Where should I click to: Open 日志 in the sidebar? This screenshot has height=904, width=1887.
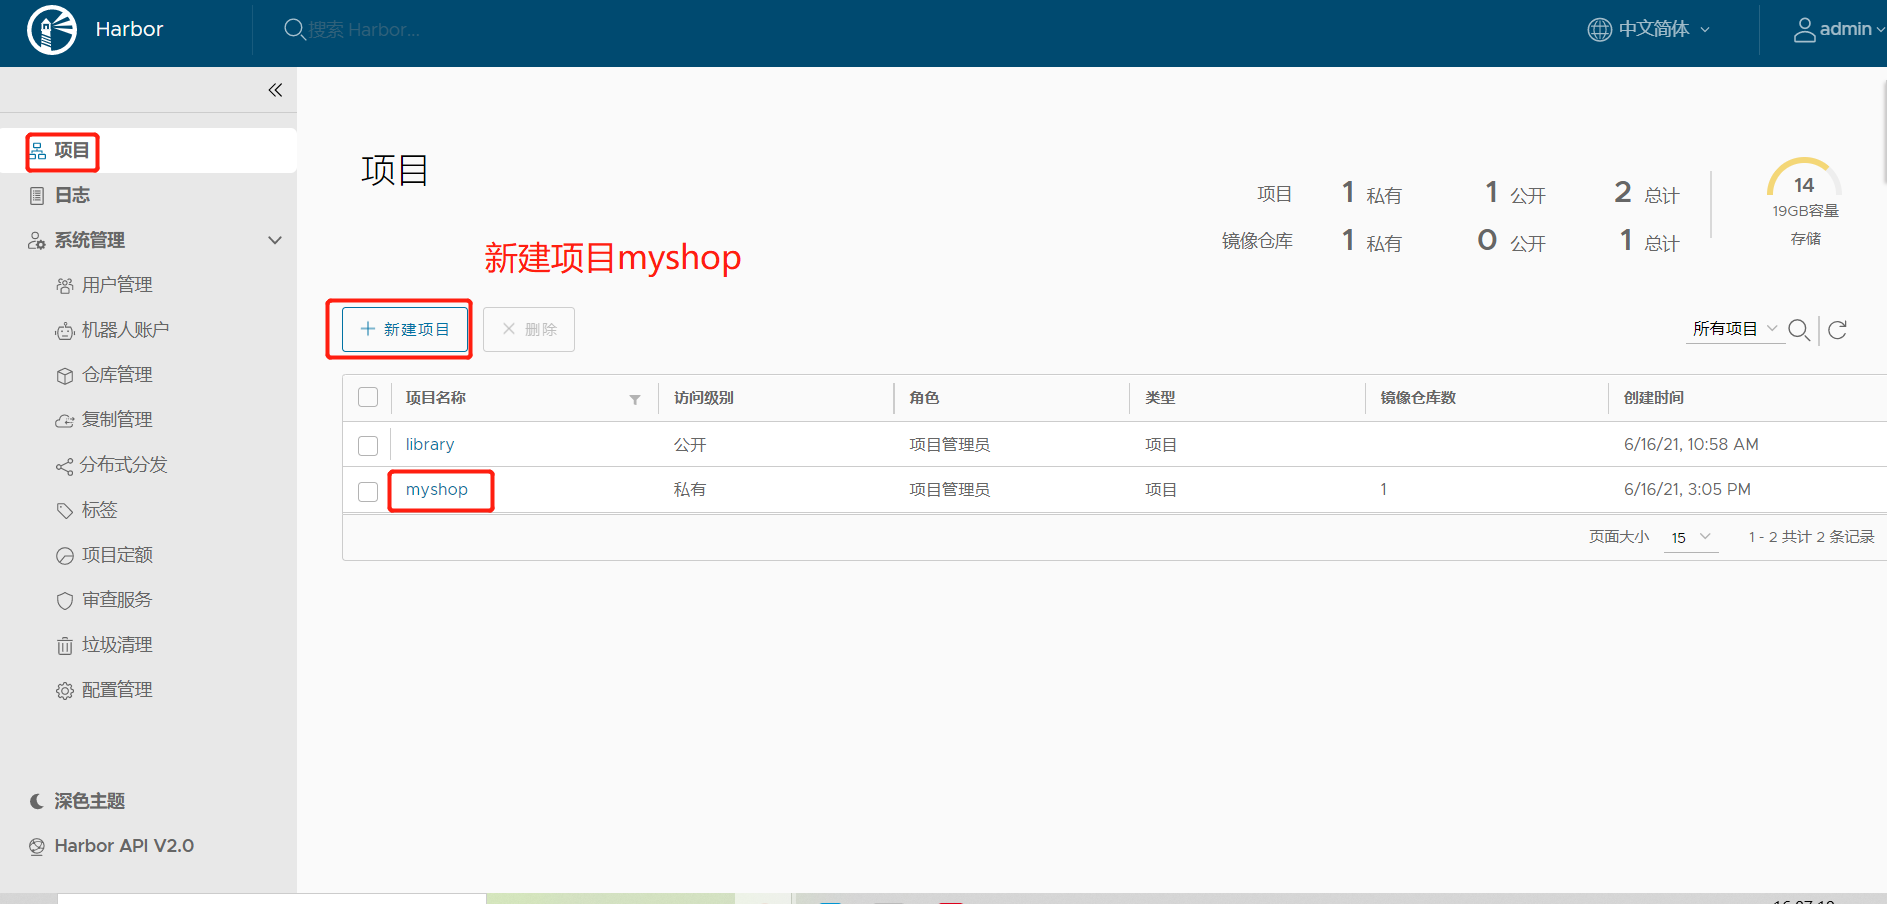[x=72, y=195]
